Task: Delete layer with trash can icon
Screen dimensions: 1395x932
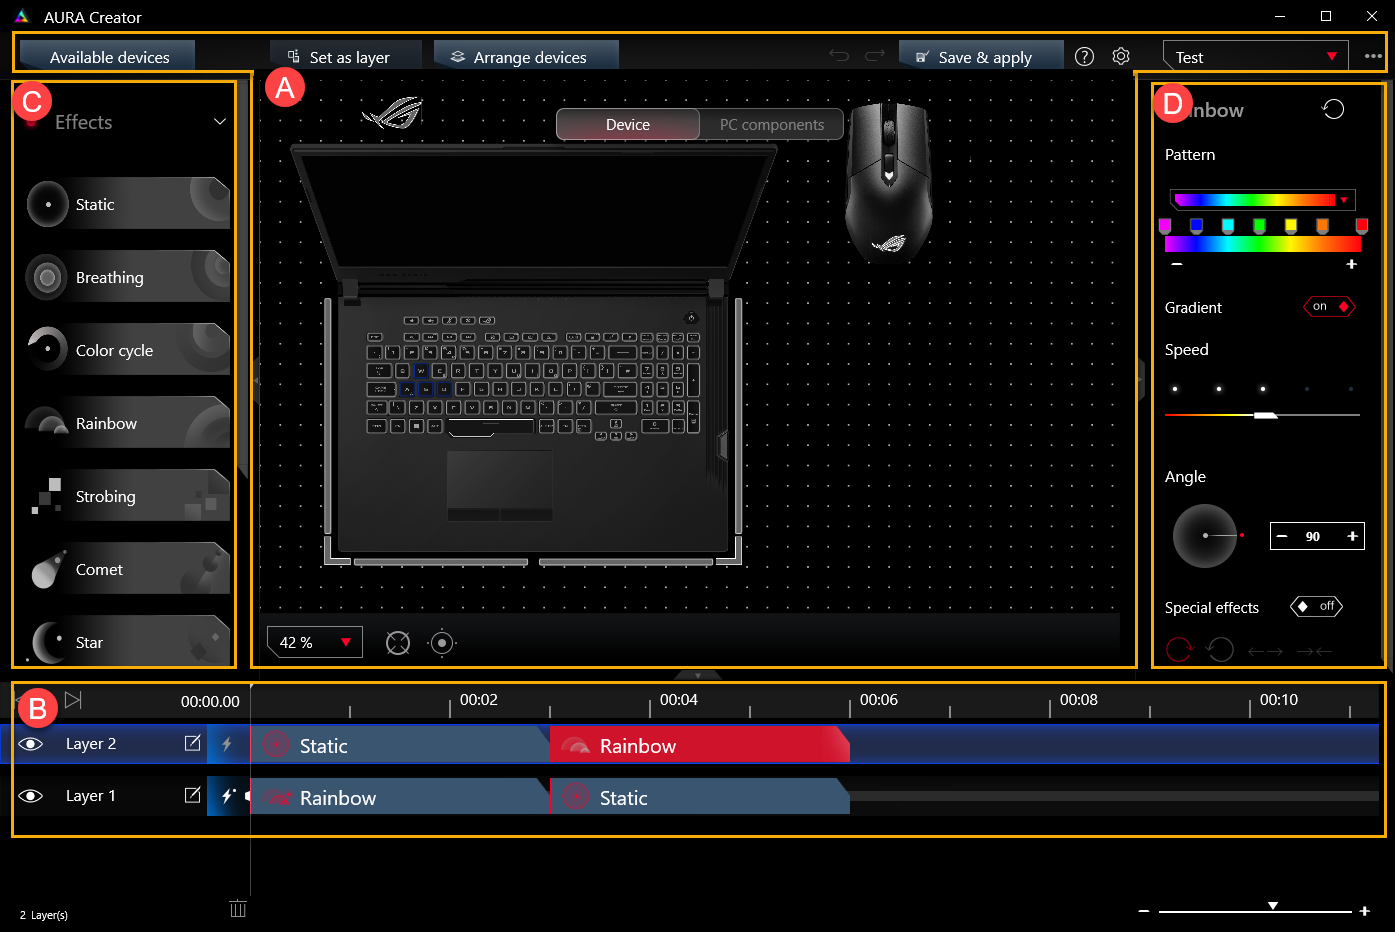Action: [x=238, y=908]
